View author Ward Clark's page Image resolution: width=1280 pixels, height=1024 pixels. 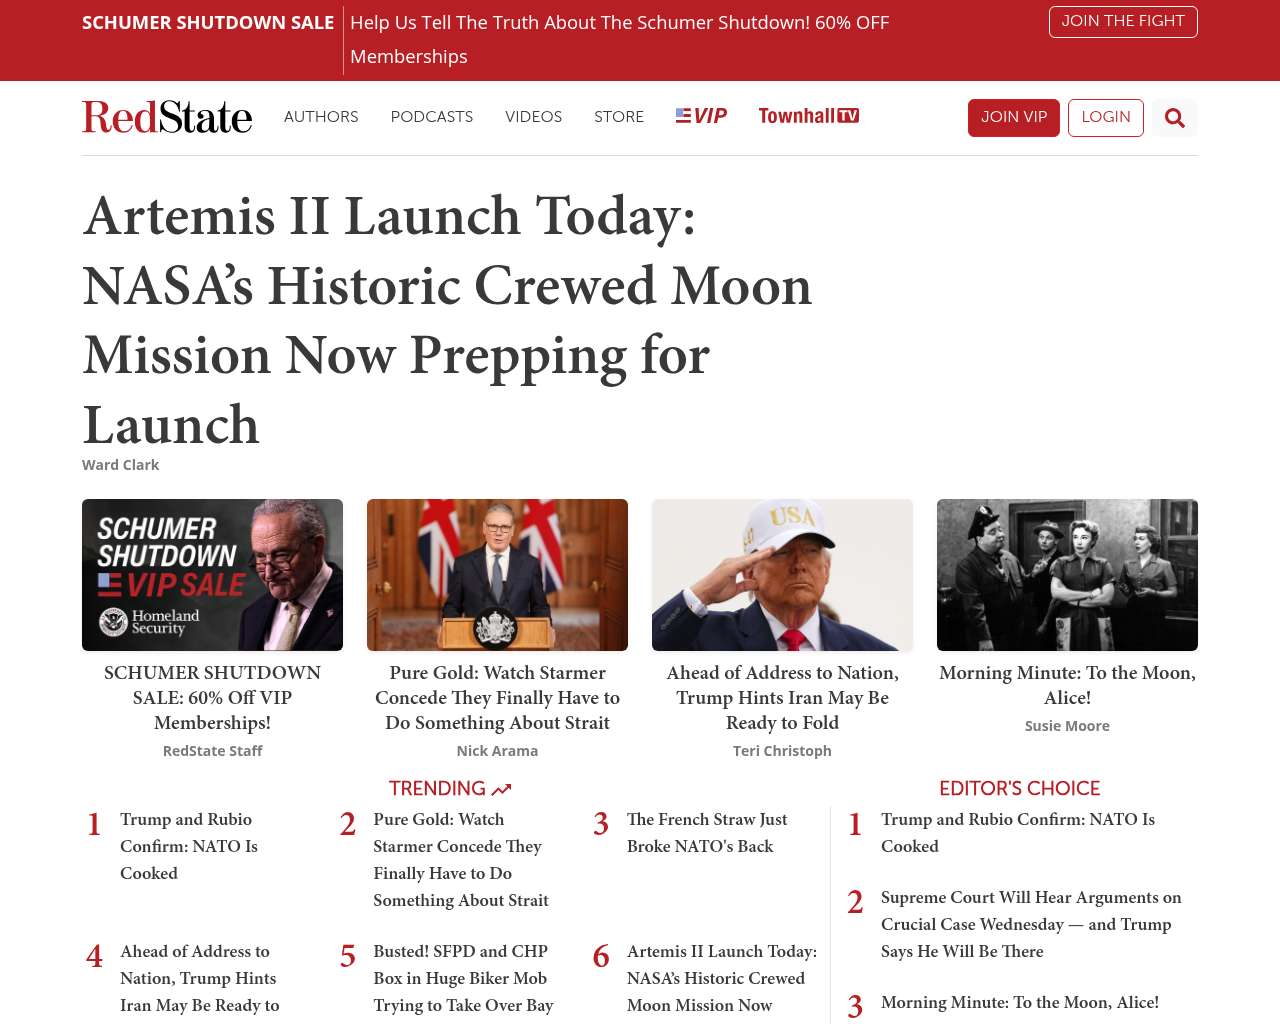(x=120, y=465)
